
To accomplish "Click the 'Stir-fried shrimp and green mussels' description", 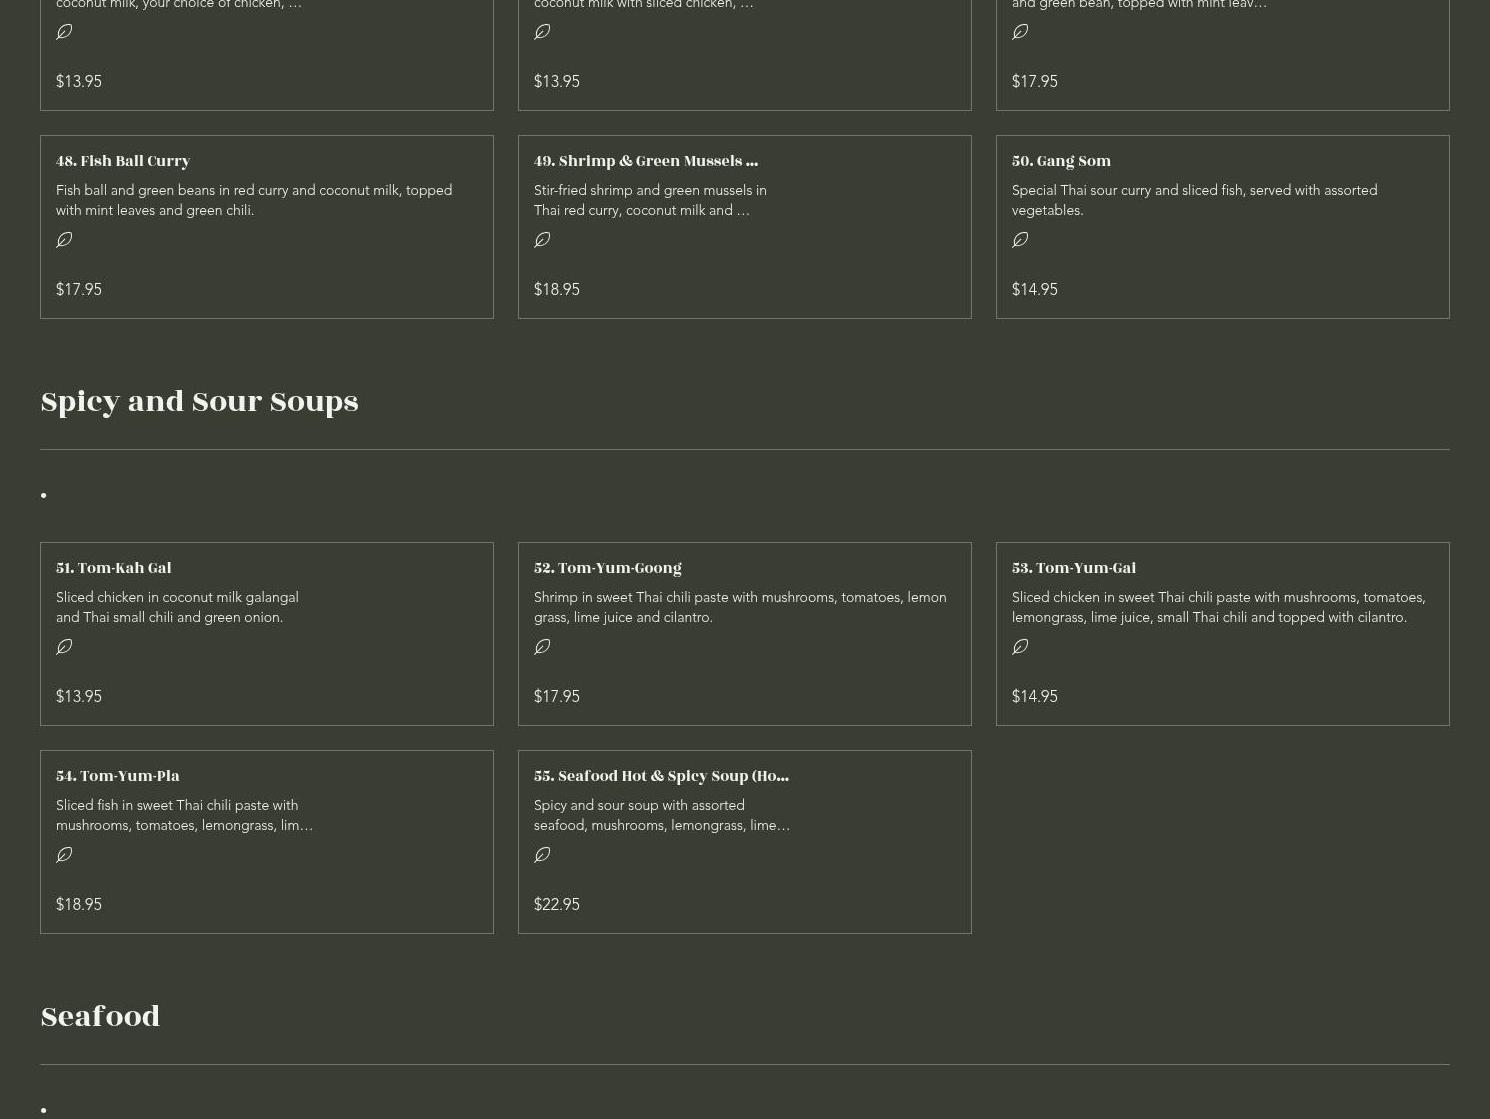I will 650,200.
